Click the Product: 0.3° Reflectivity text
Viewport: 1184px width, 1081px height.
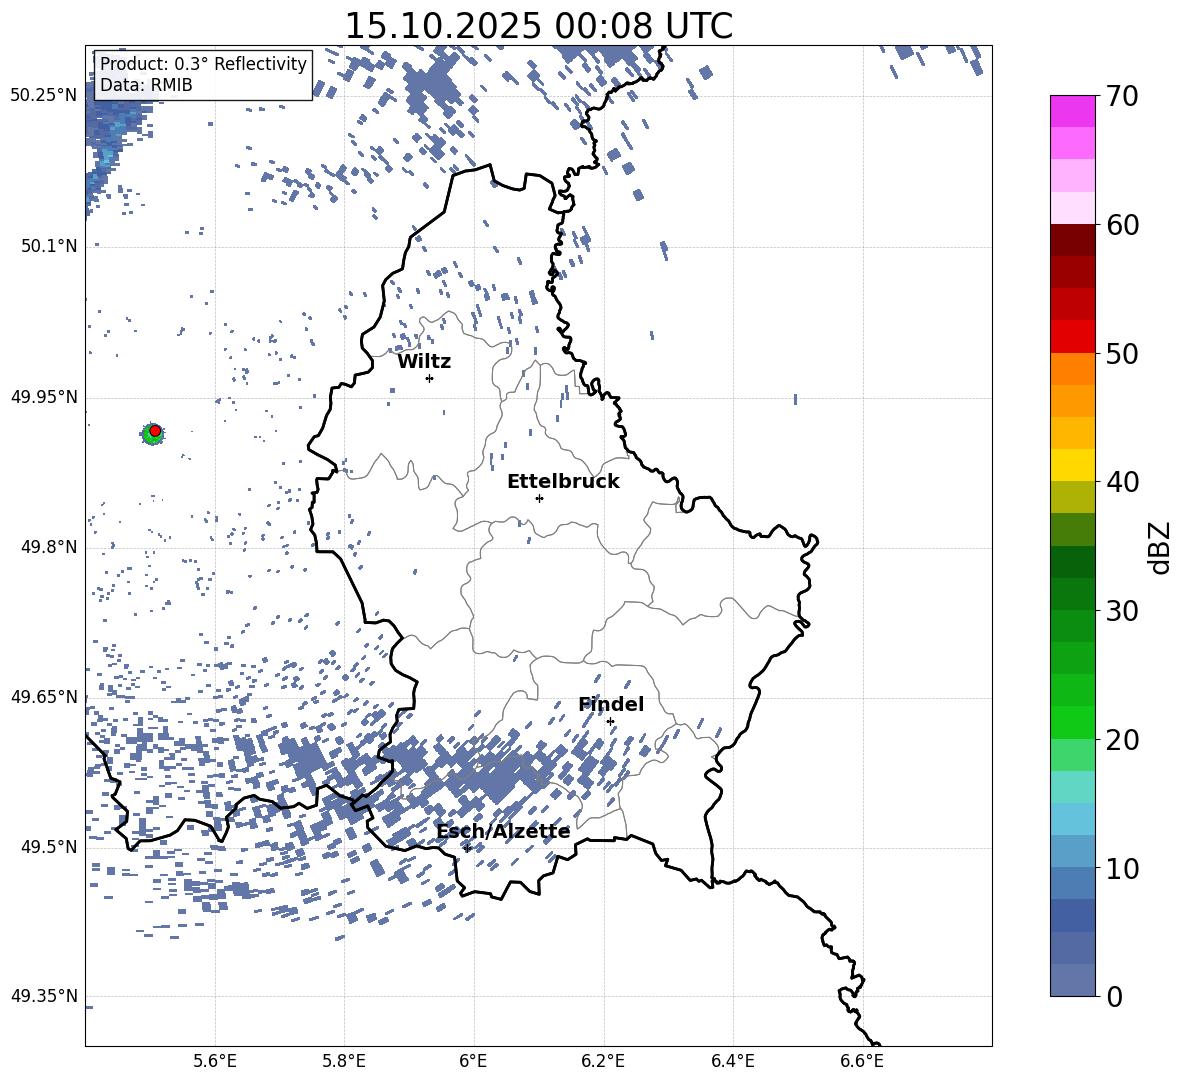pyautogui.click(x=203, y=64)
